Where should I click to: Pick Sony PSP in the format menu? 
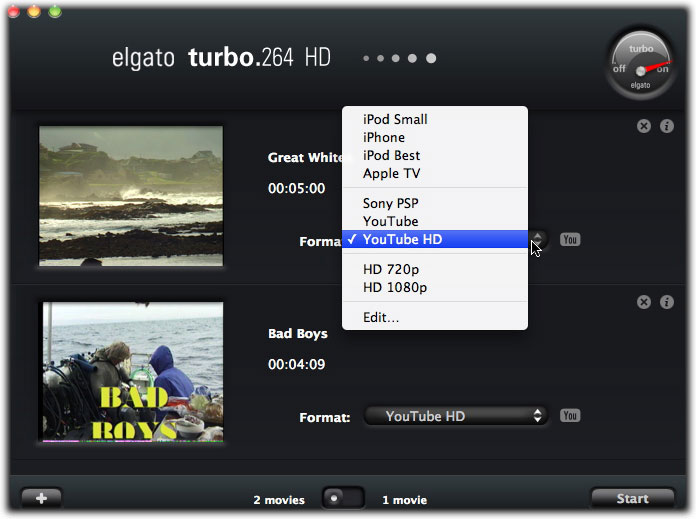[x=435, y=203]
